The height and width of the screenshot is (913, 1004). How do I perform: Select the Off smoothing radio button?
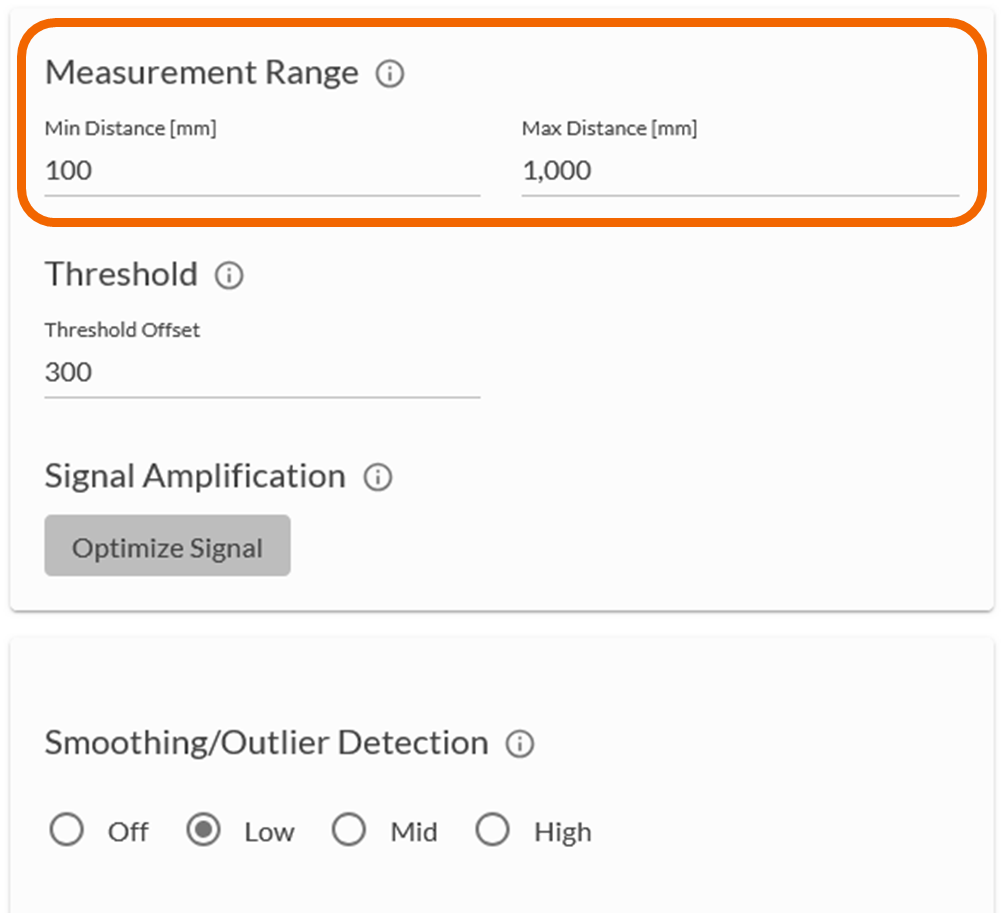click(66, 831)
